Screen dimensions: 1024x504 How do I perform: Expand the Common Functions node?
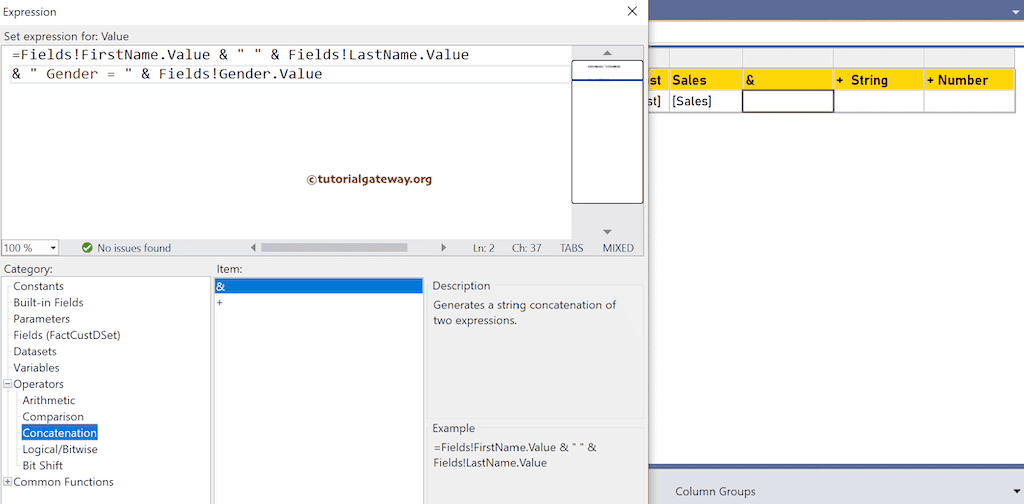point(8,482)
